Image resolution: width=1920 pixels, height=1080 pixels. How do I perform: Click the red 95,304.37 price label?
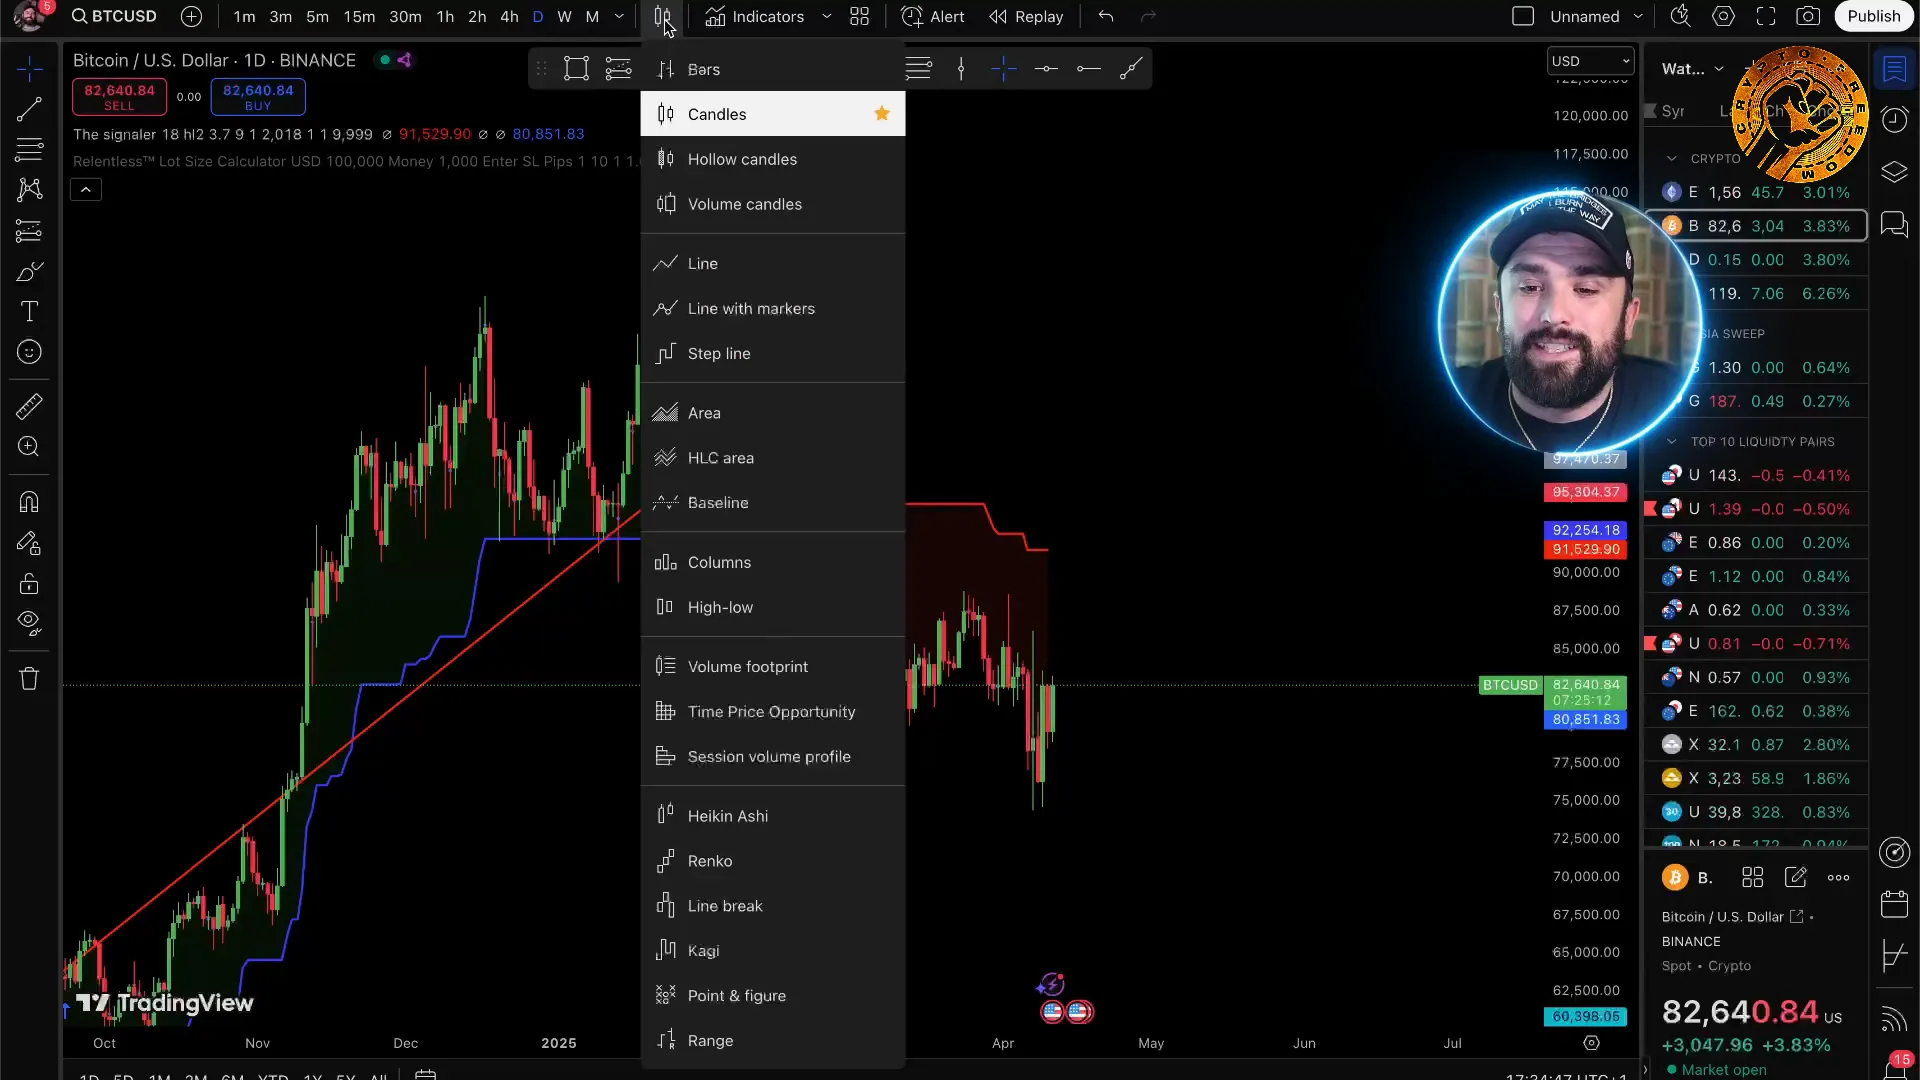pos(1585,492)
